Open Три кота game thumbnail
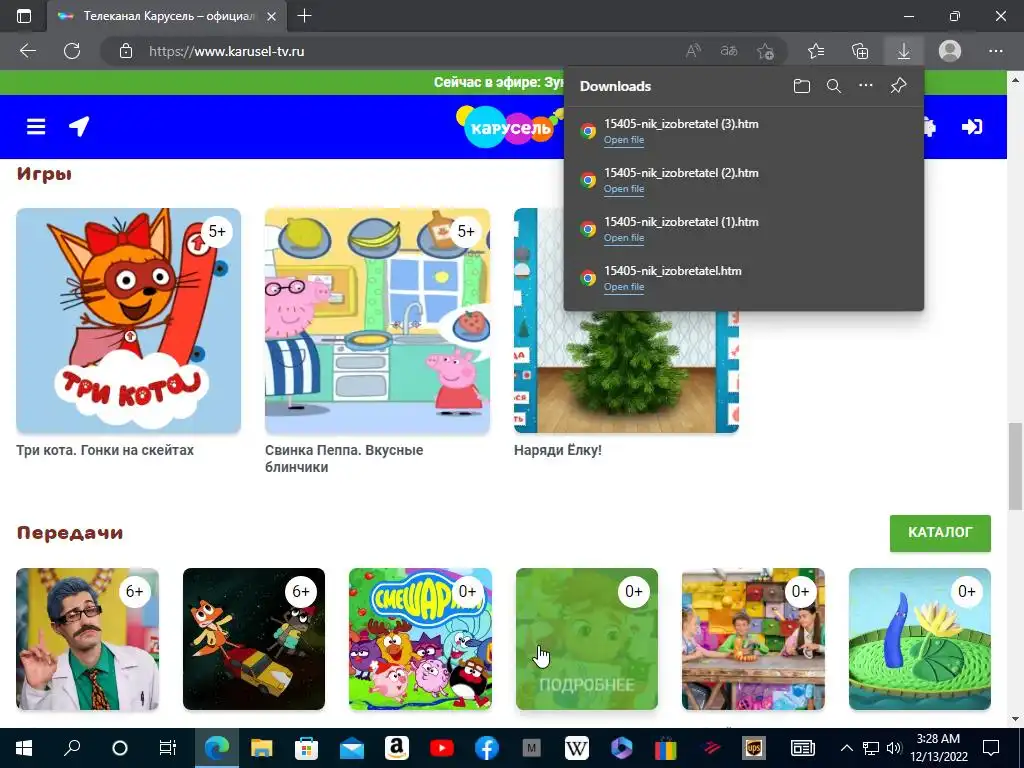 point(129,321)
